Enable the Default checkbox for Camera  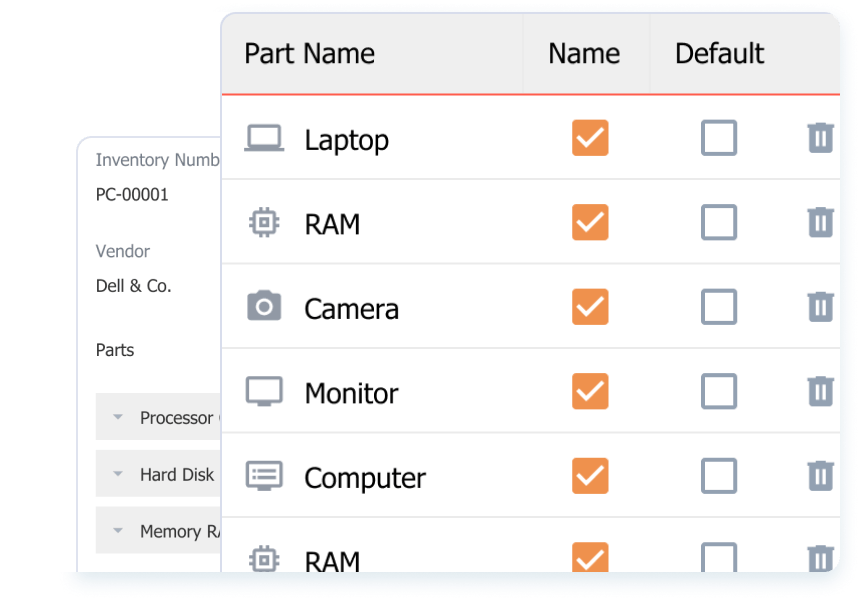click(x=718, y=307)
